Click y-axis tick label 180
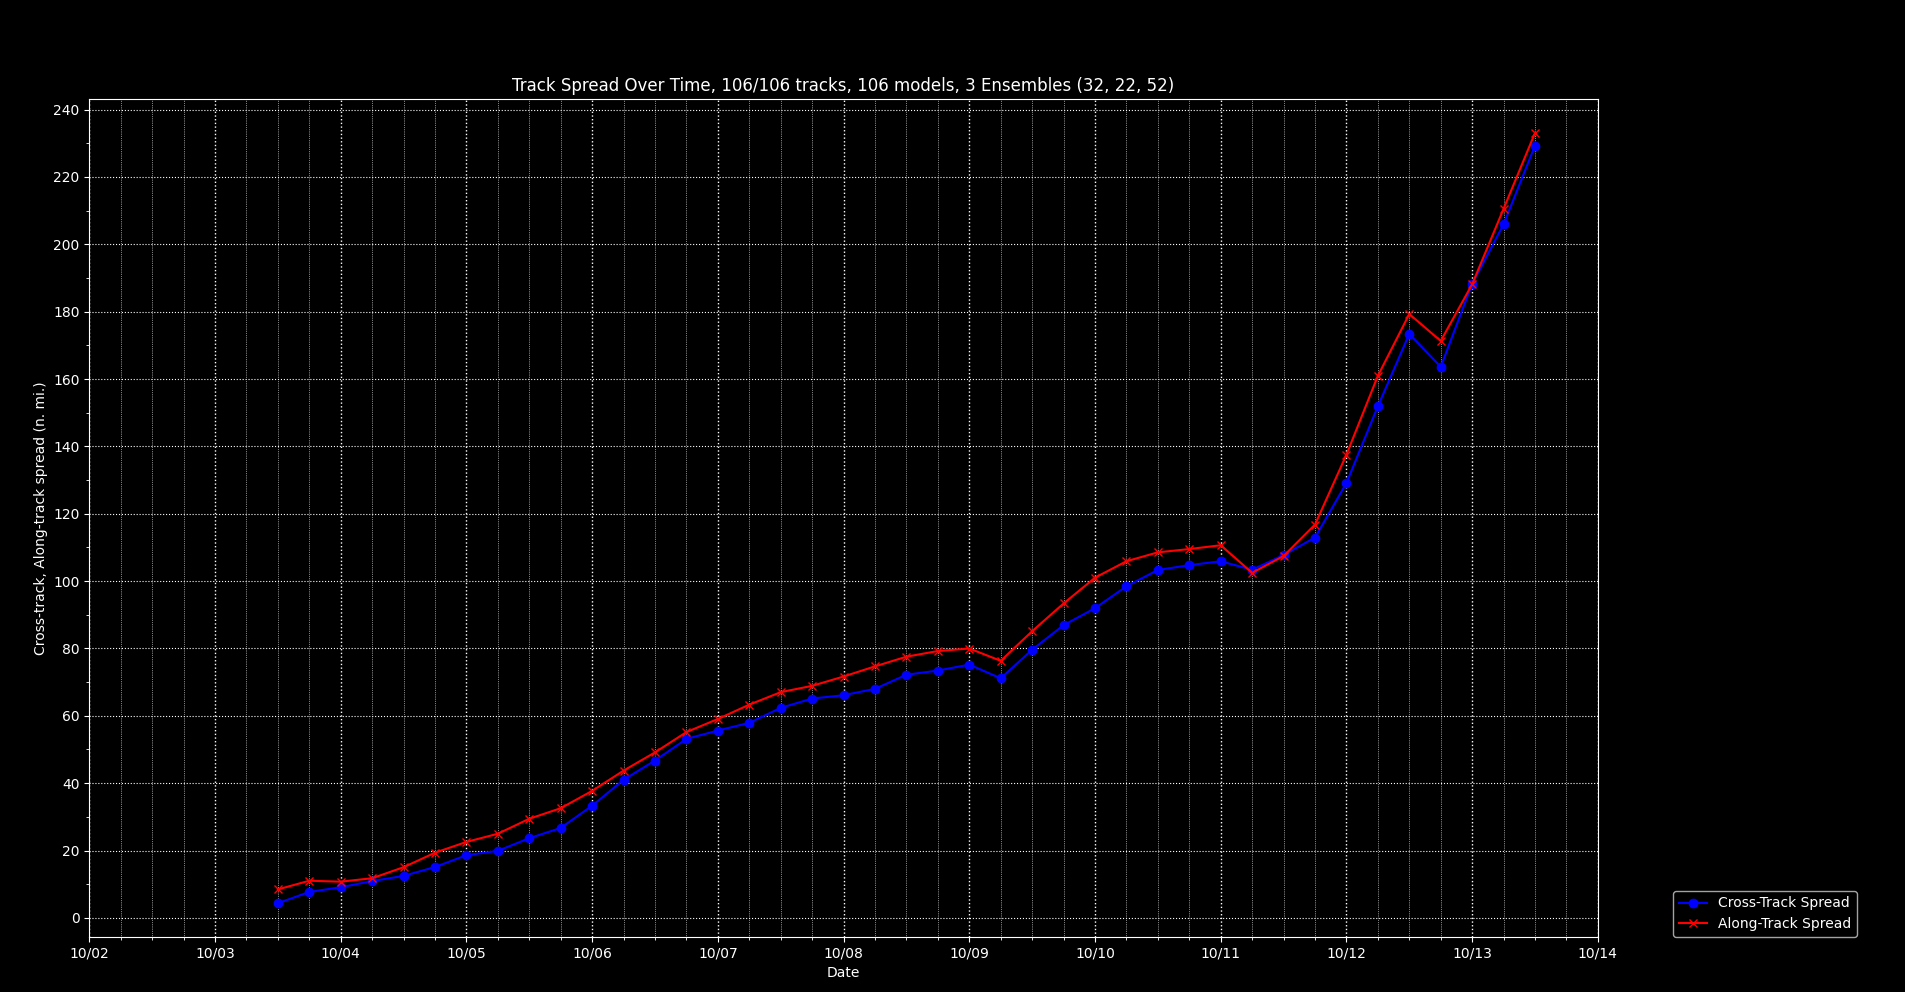The width and height of the screenshot is (1905, 992). (67, 313)
